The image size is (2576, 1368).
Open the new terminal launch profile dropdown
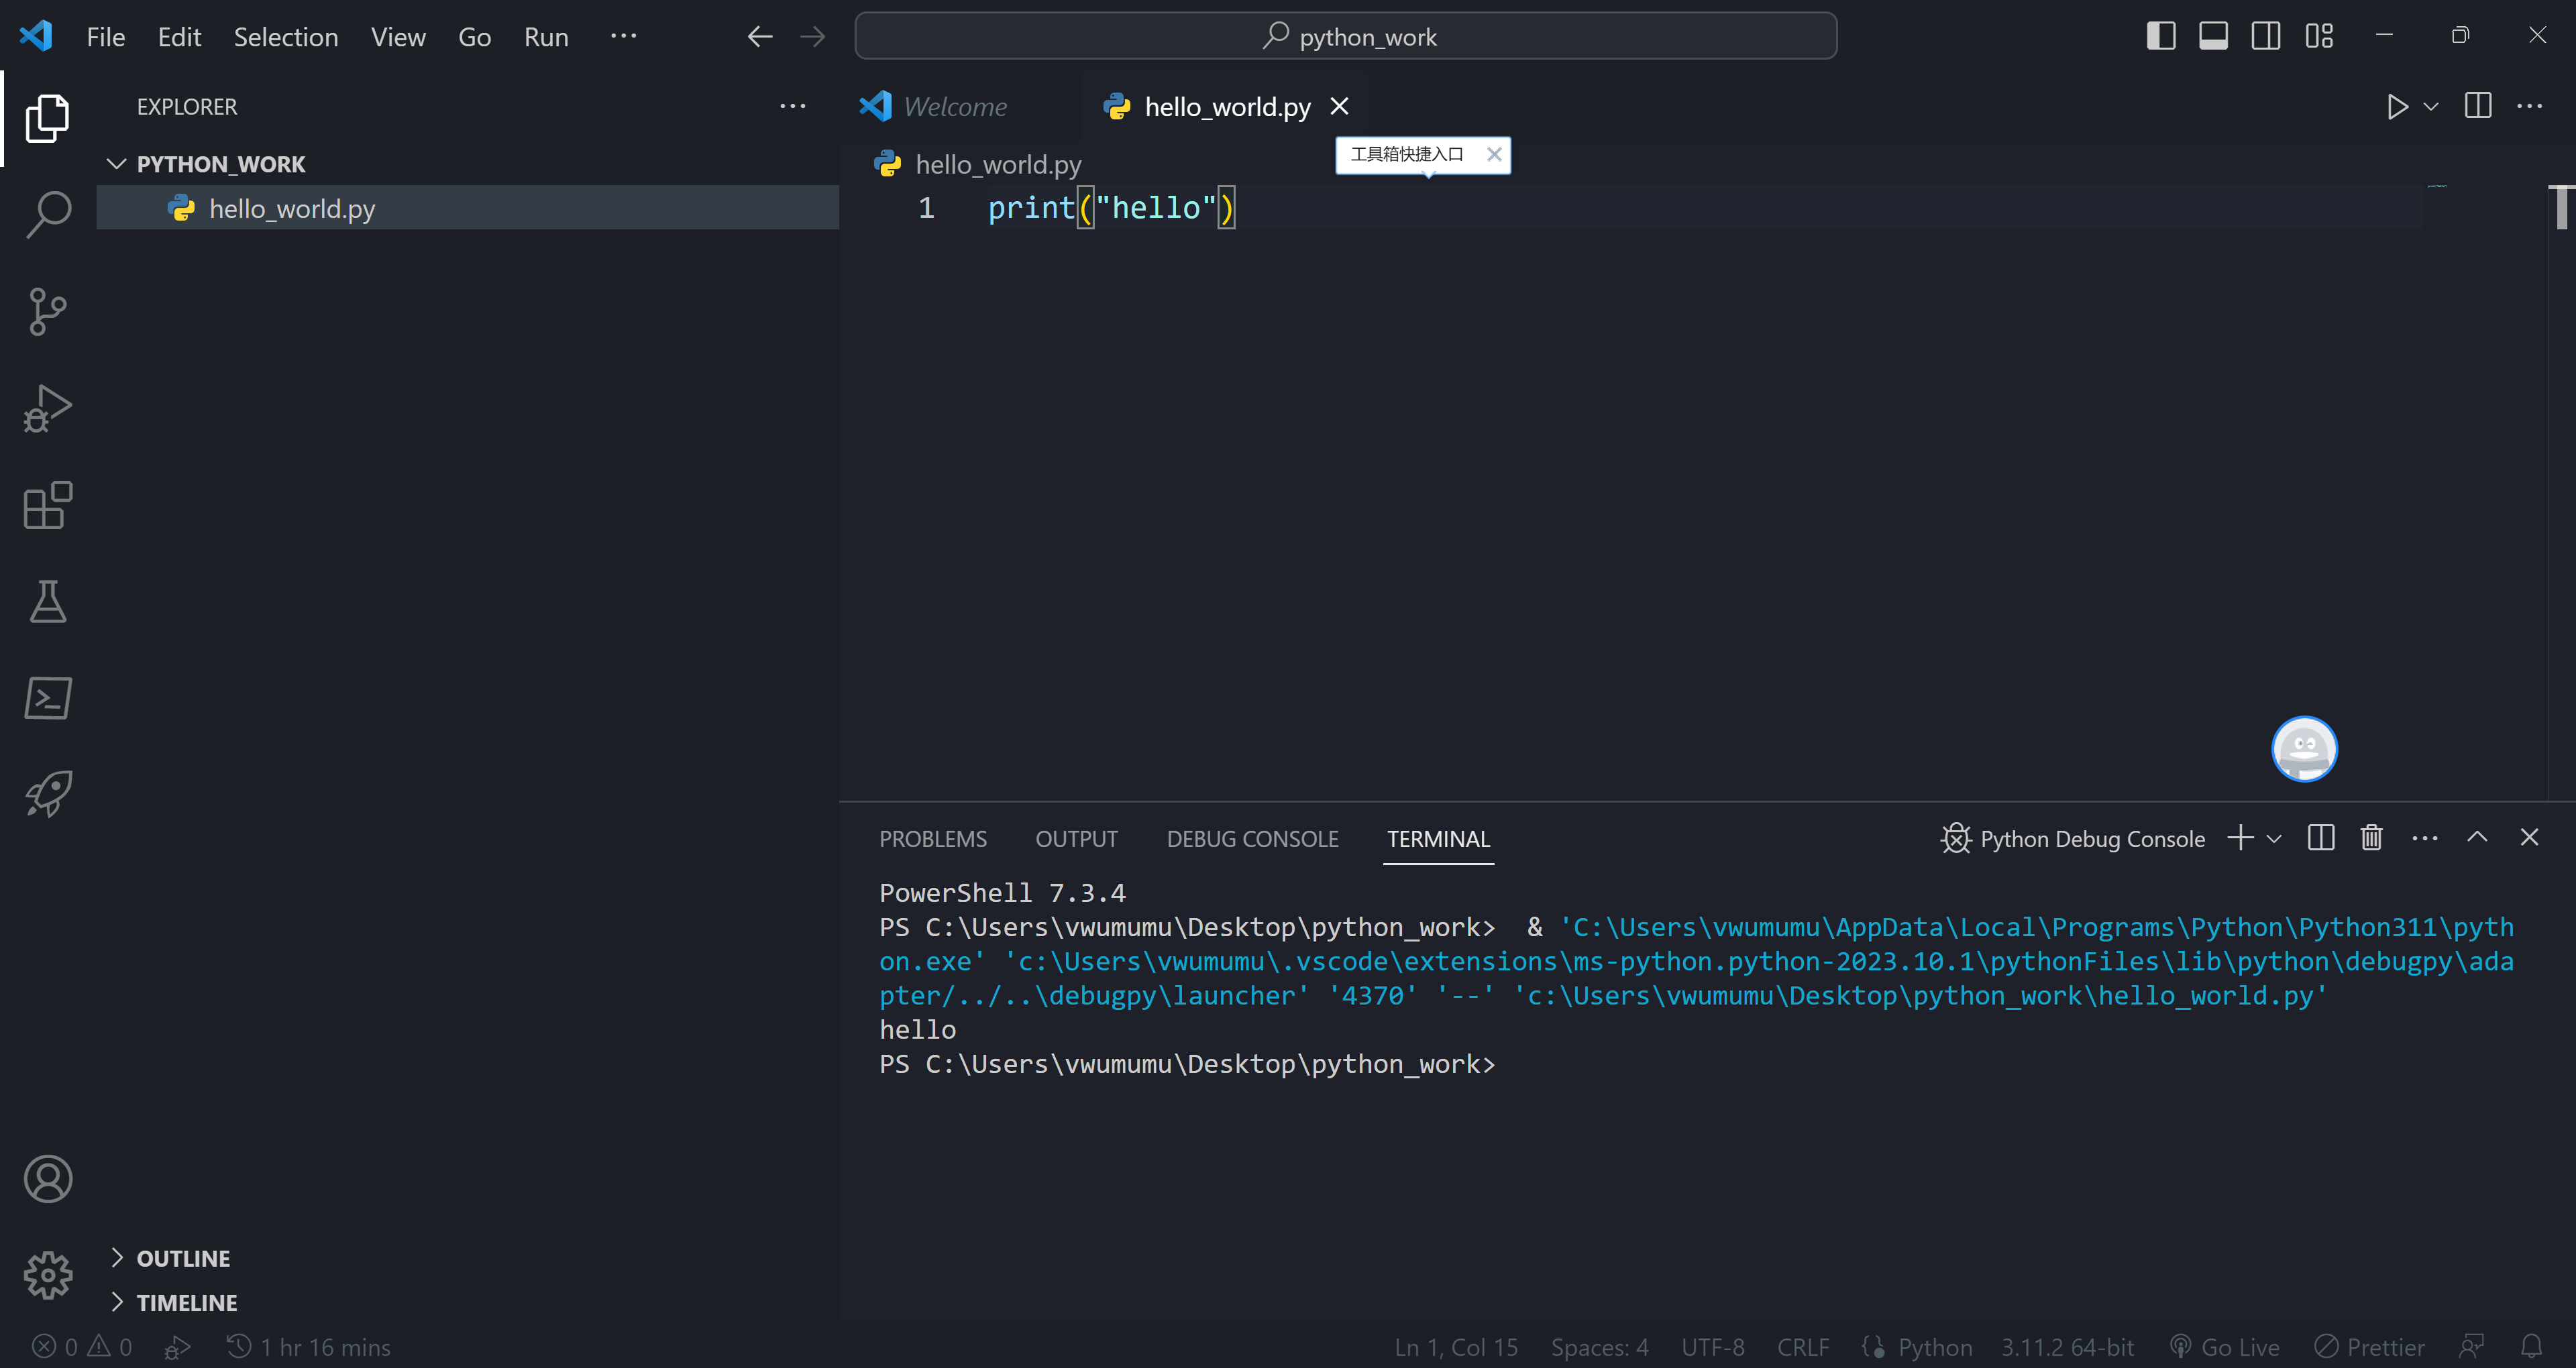click(2274, 839)
